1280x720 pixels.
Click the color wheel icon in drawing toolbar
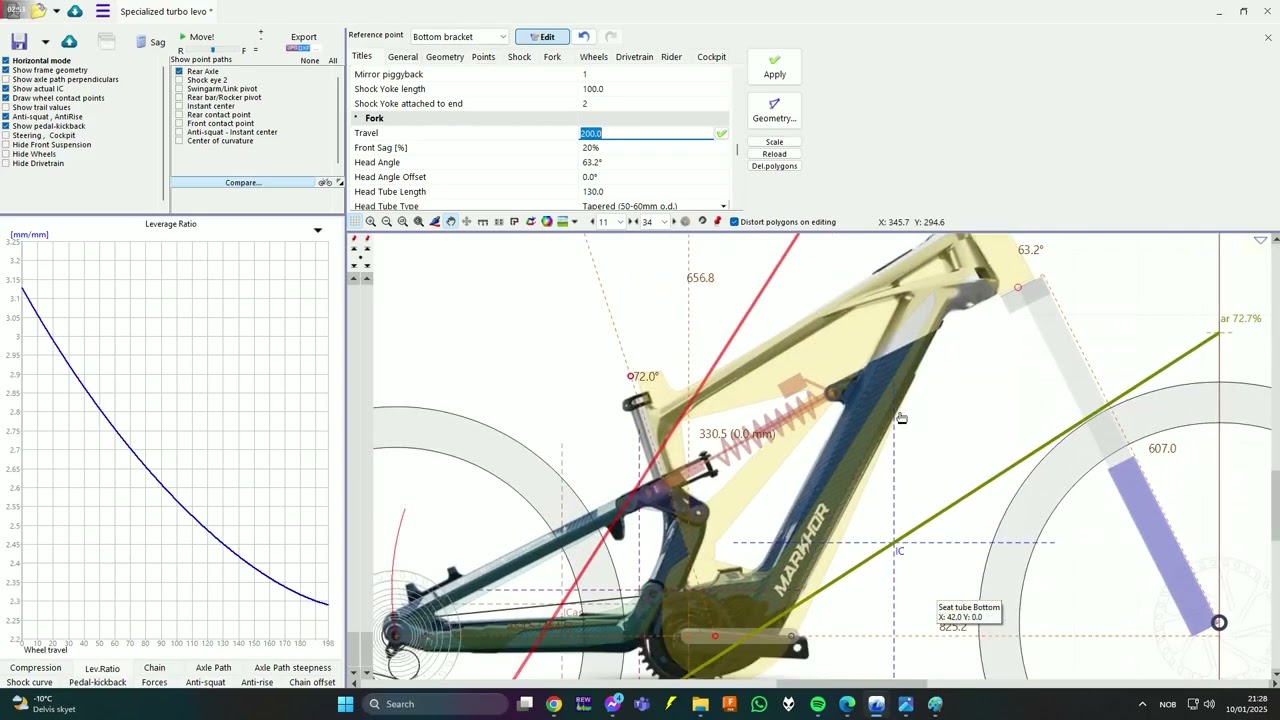(x=547, y=222)
